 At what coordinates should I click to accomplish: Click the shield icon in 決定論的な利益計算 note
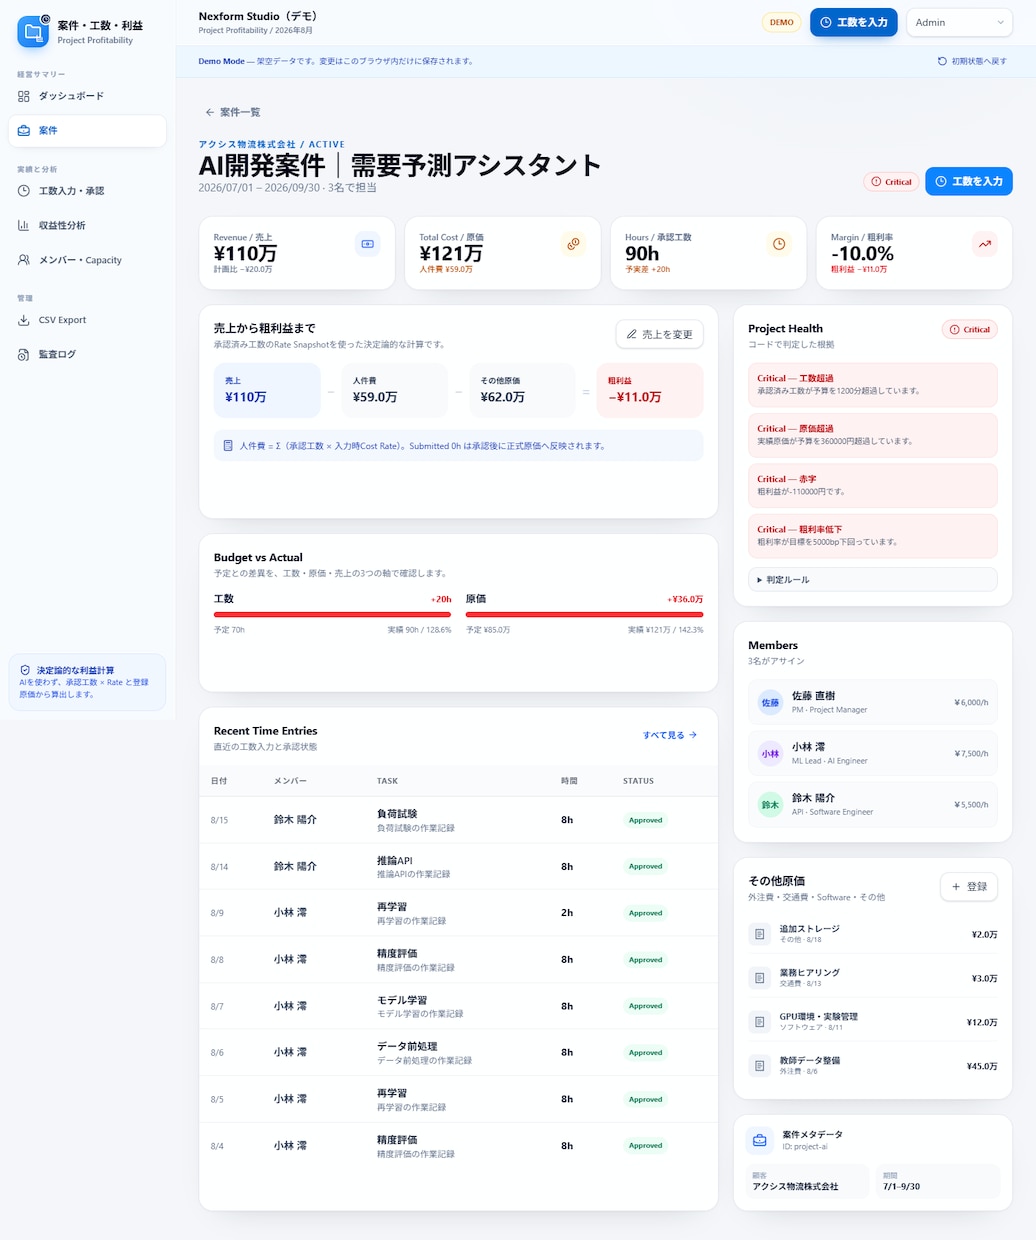(x=25, y=670)
